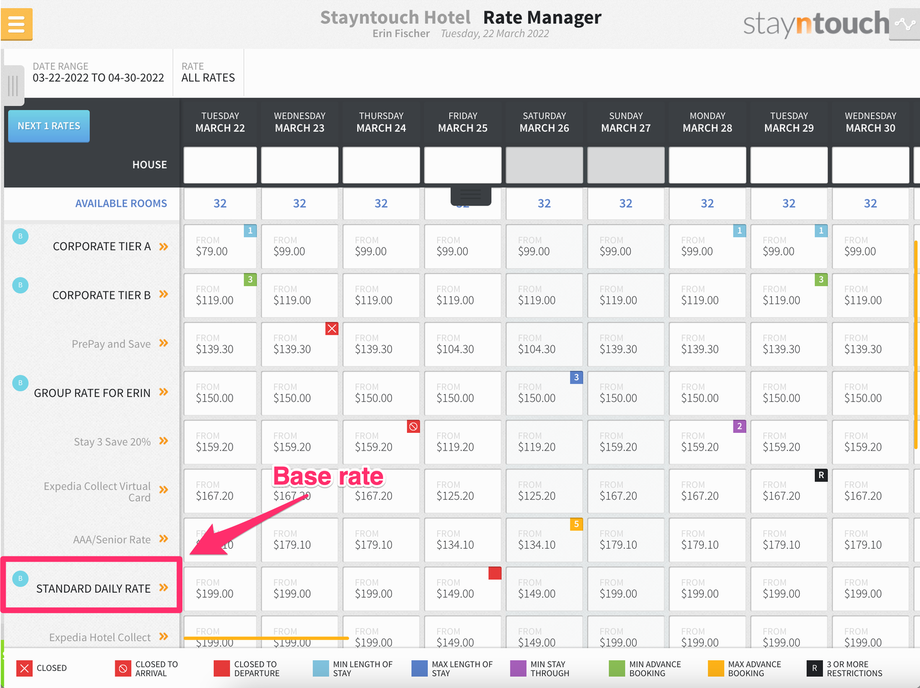The width and height of the screenshot is (920, 688).
Task: Click the Max Advance Booking legend swatch
Action: click(x=716, y=669)
